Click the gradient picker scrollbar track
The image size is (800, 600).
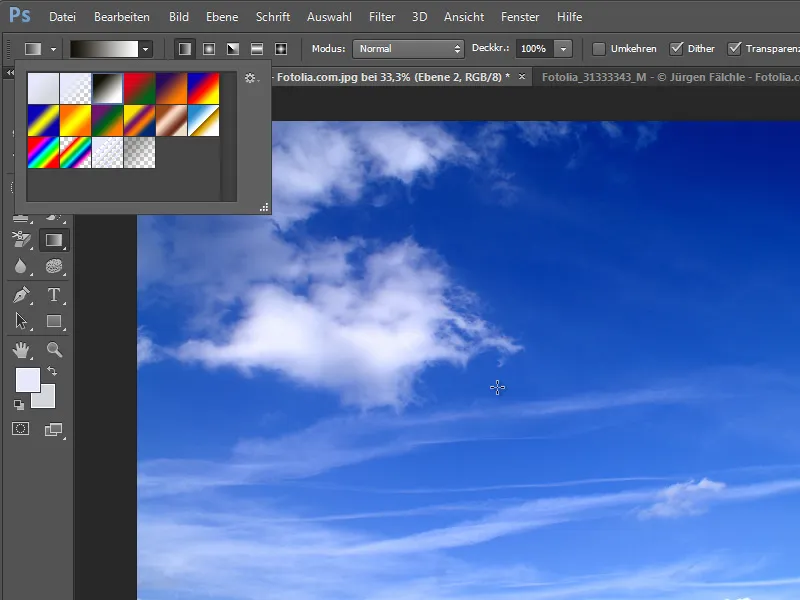click(229, 136)
